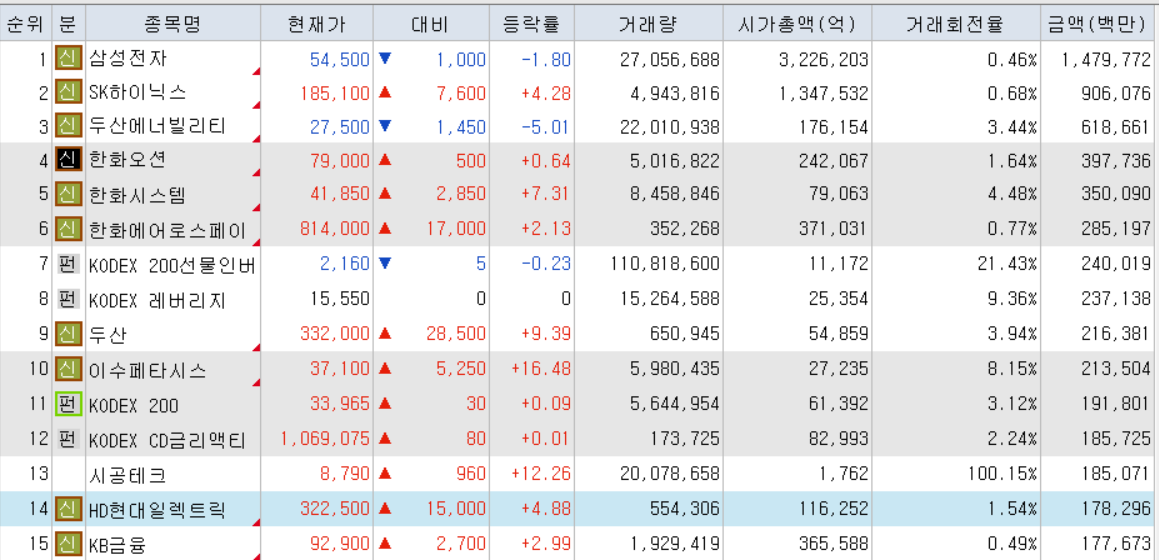Select the stock name SK하이닉스
1159x560 pixels.
[x=137, y=92]
